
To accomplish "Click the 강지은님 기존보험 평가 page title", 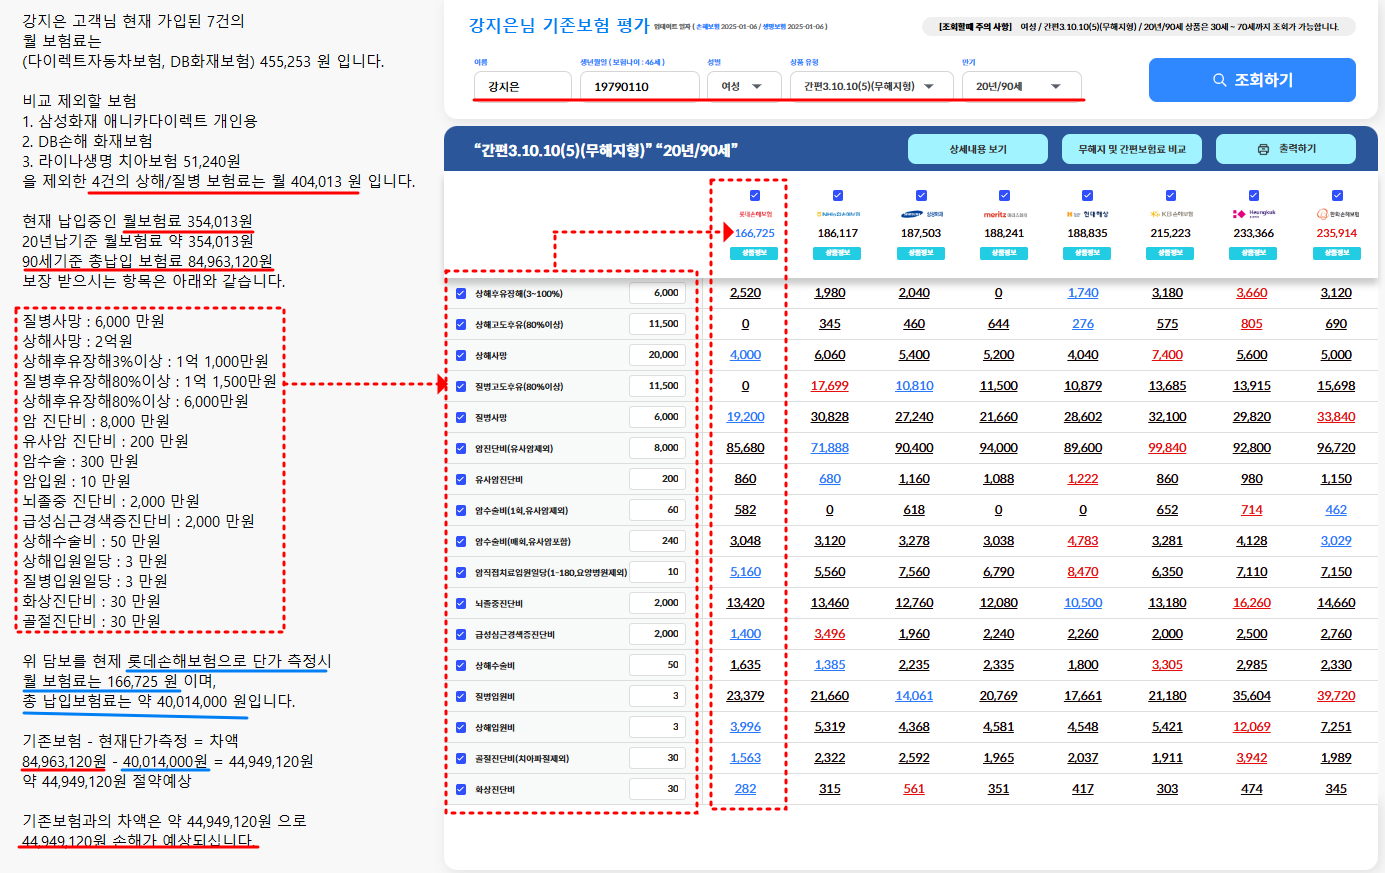I will point(559,26).
